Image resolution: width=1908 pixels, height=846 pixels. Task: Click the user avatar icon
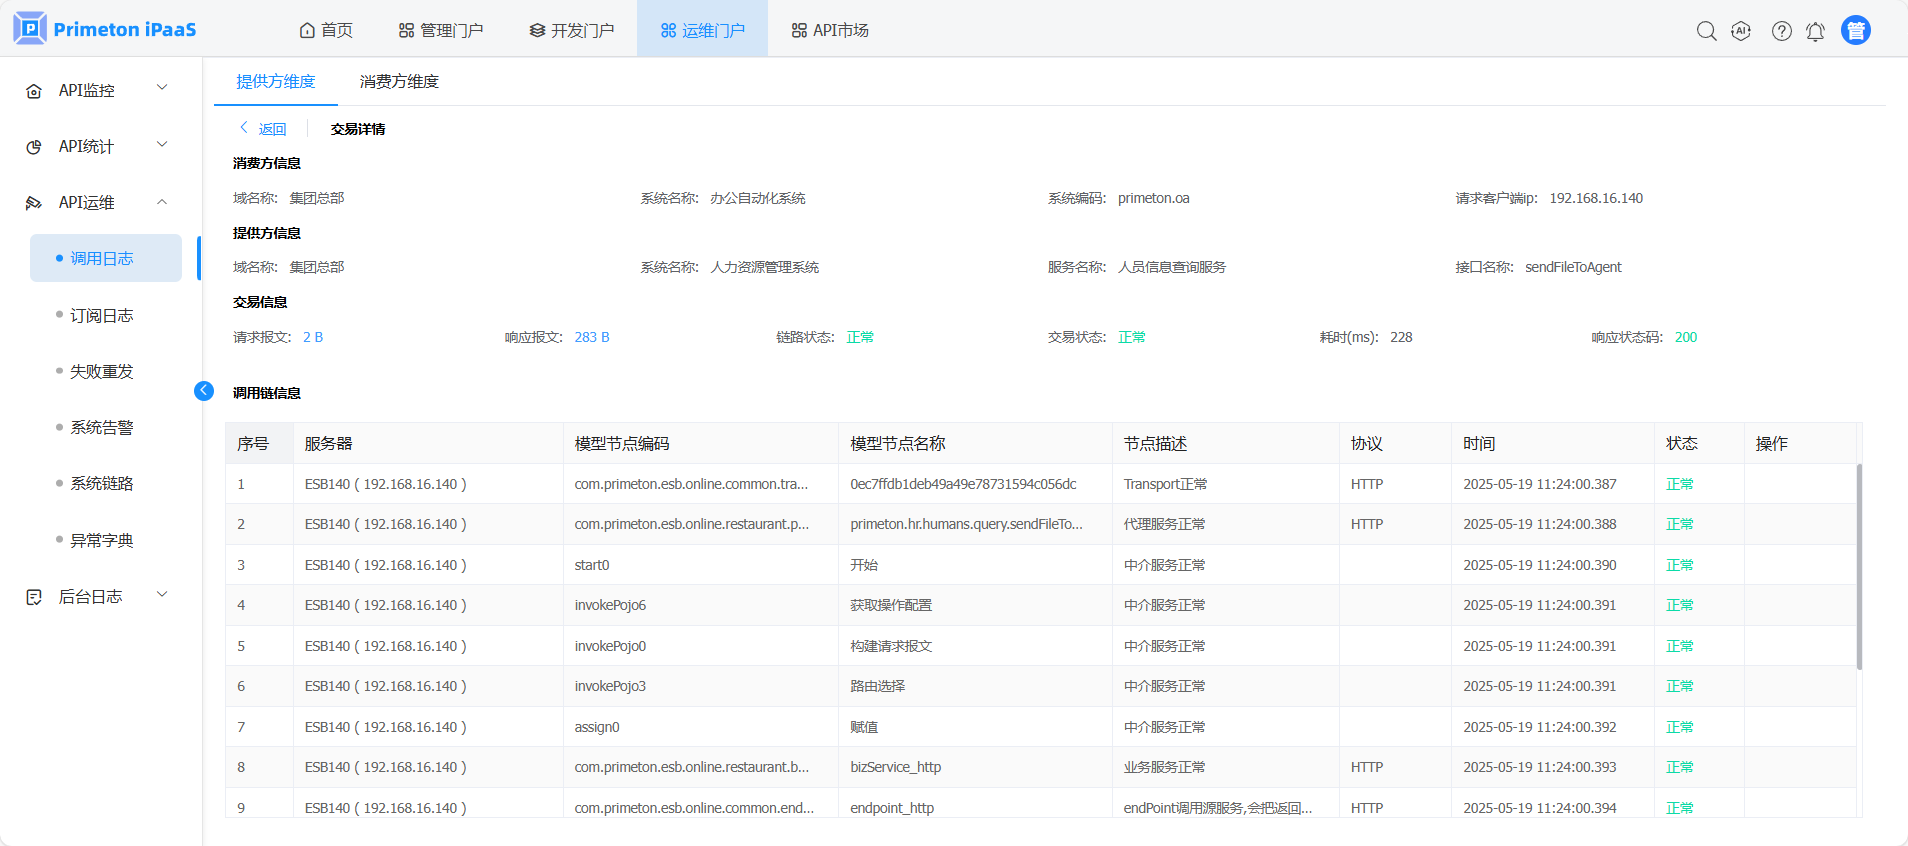tap(1855, 31)
